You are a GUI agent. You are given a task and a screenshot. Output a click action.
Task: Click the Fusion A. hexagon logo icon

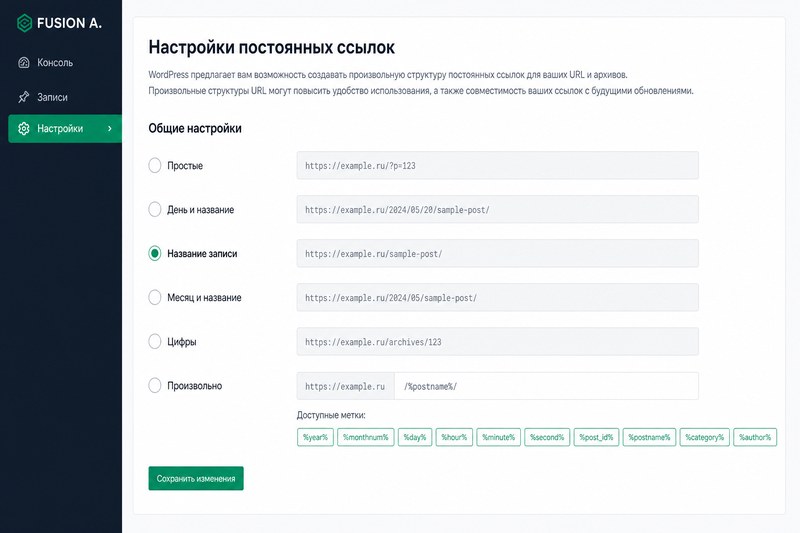pyautogui.click(x=24, y=23)
